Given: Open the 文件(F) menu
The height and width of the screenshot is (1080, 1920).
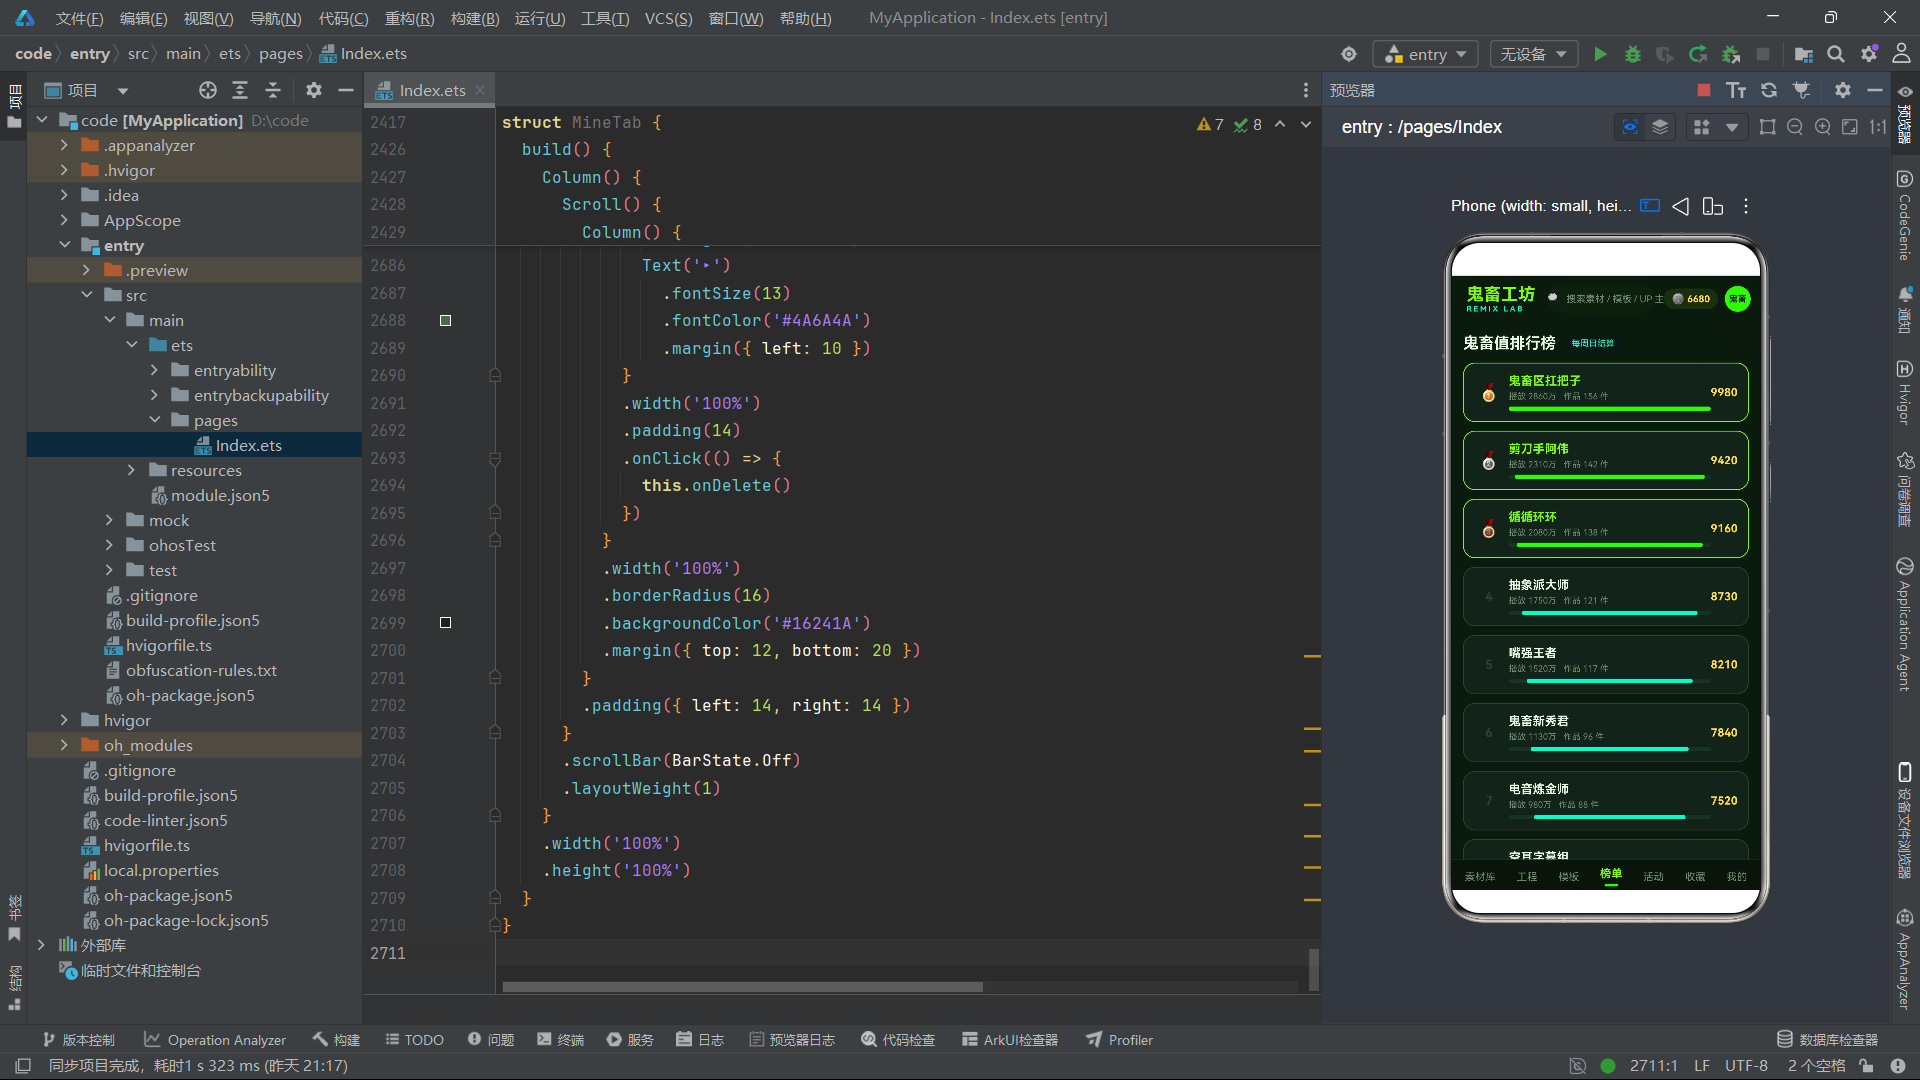Looking at the screenshot, I should (79, 18).
